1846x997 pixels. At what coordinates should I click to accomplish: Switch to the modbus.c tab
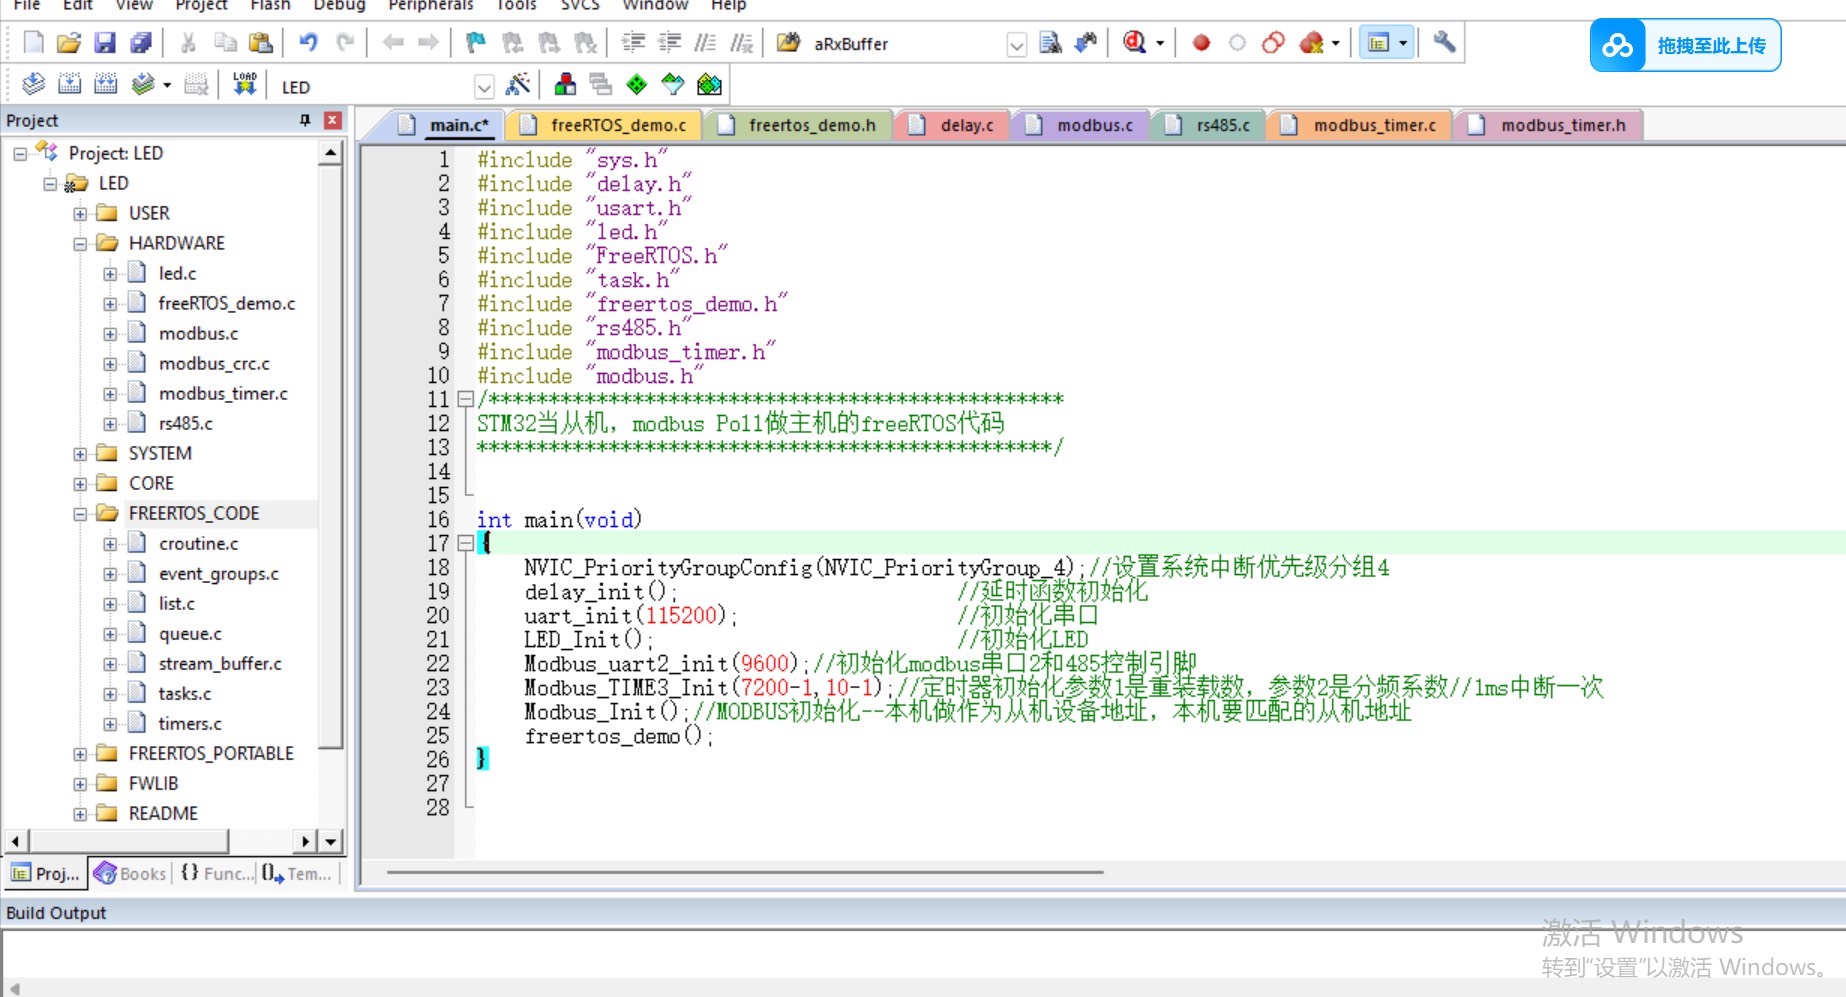click(x=1083, y=125)
